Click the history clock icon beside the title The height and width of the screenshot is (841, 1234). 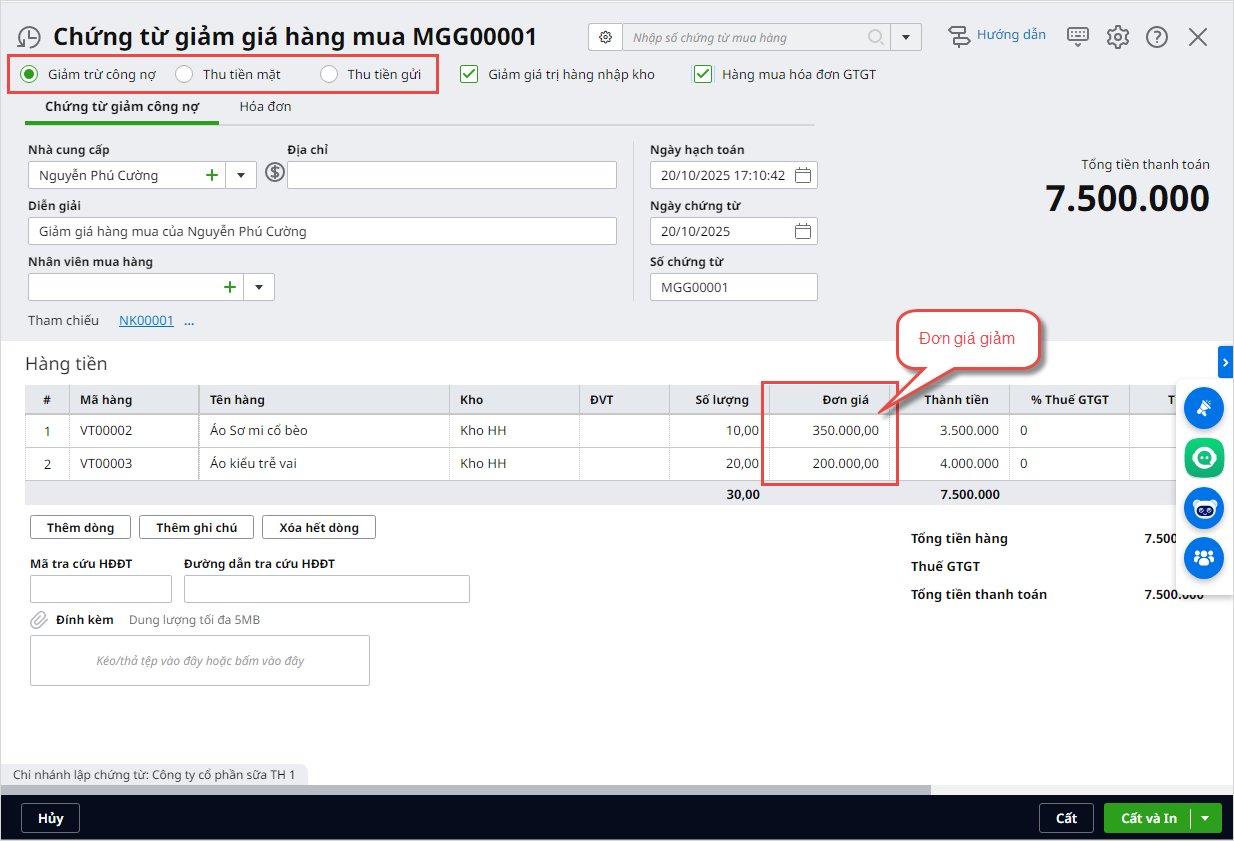coord(30,38)
